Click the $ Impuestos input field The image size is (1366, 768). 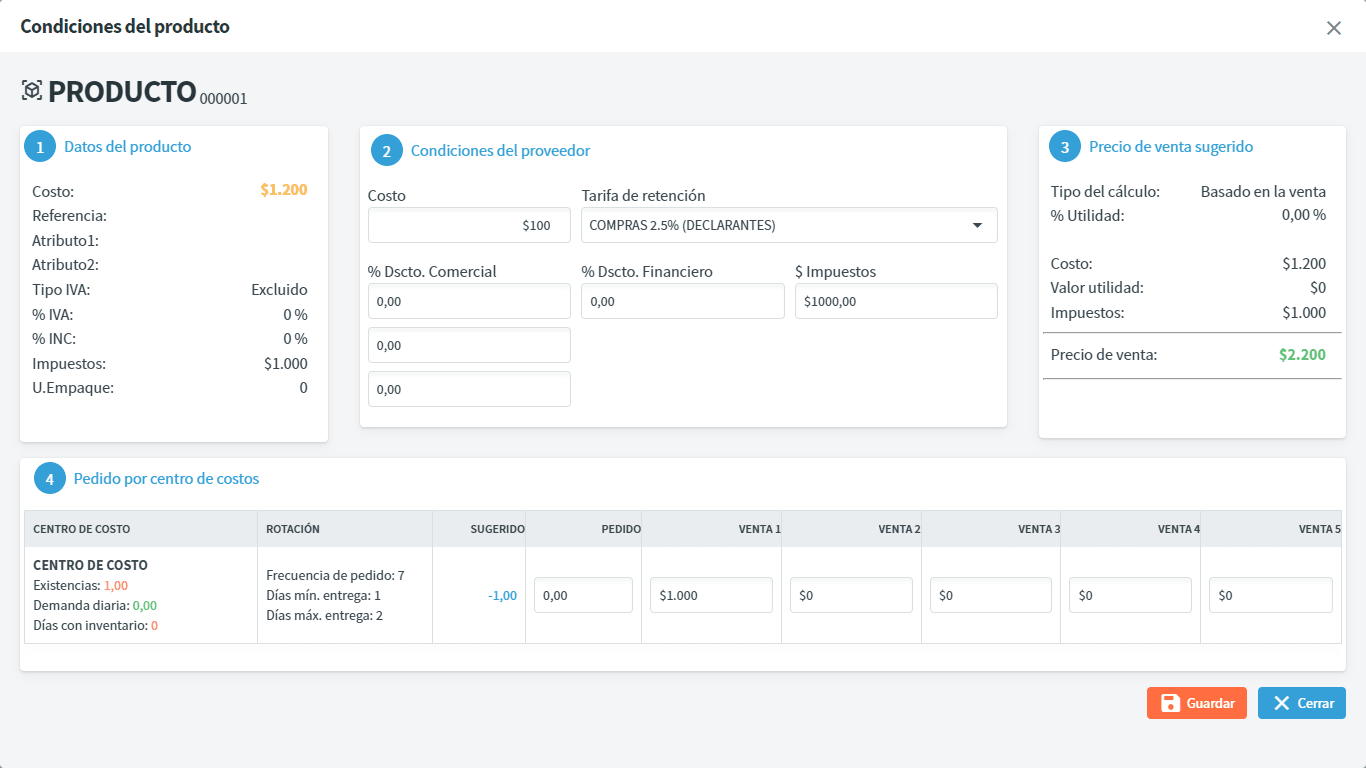896,301
